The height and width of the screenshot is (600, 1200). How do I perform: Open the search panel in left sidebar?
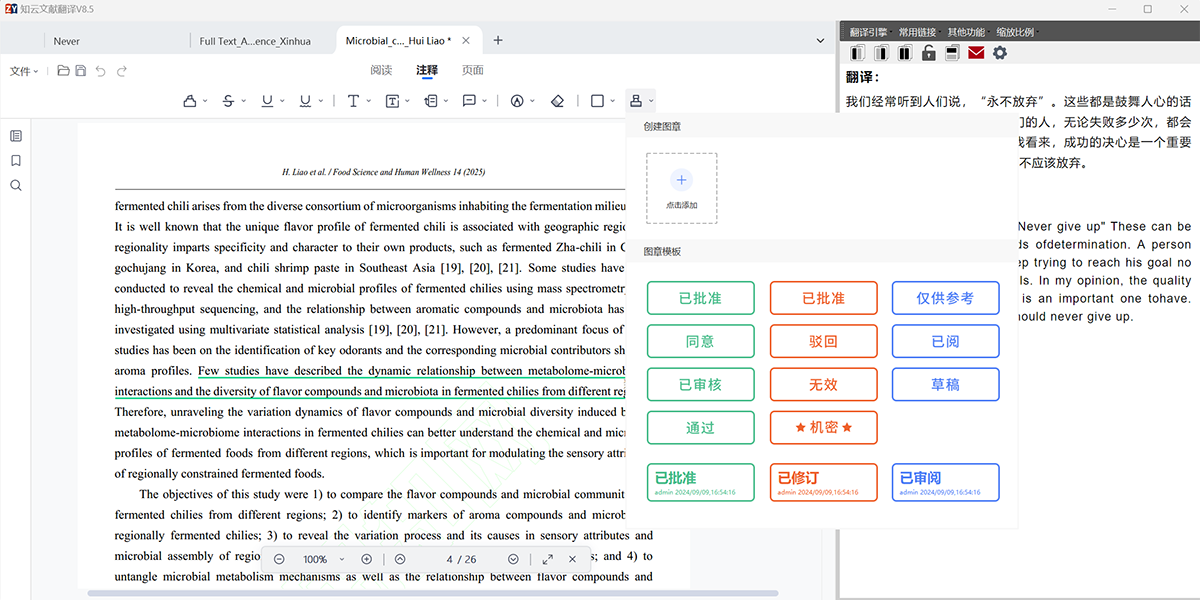(15, 186)
